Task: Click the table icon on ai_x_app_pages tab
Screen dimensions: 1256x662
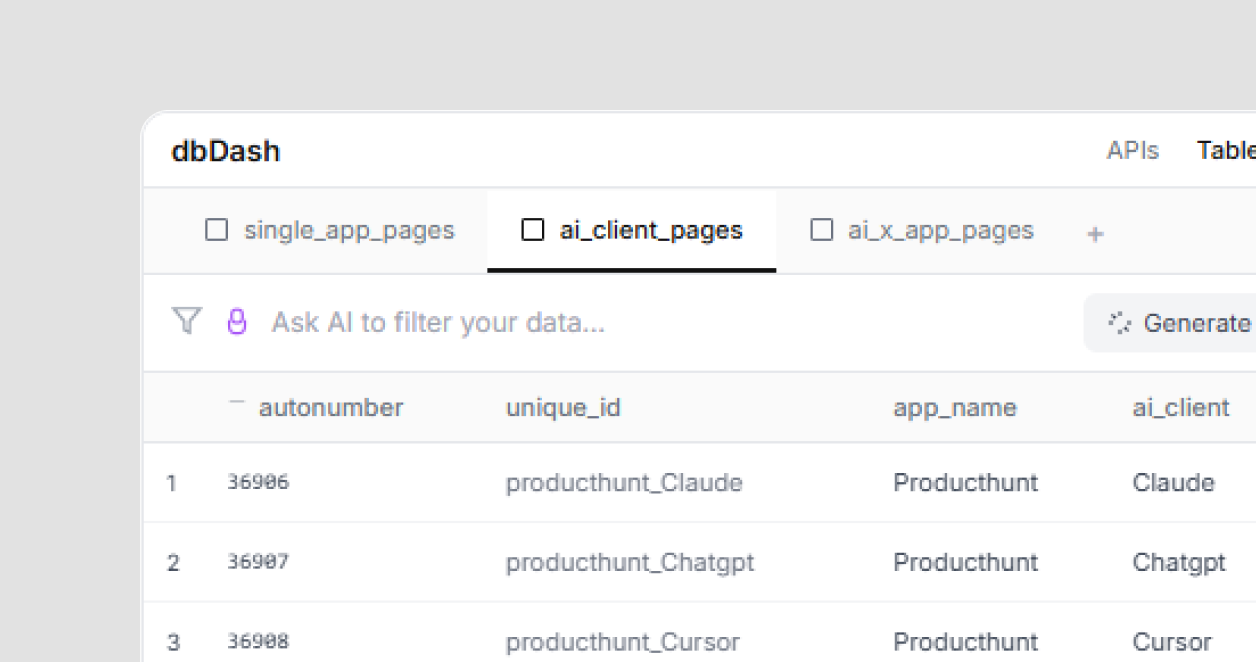Action: click(x=821, y=230)
